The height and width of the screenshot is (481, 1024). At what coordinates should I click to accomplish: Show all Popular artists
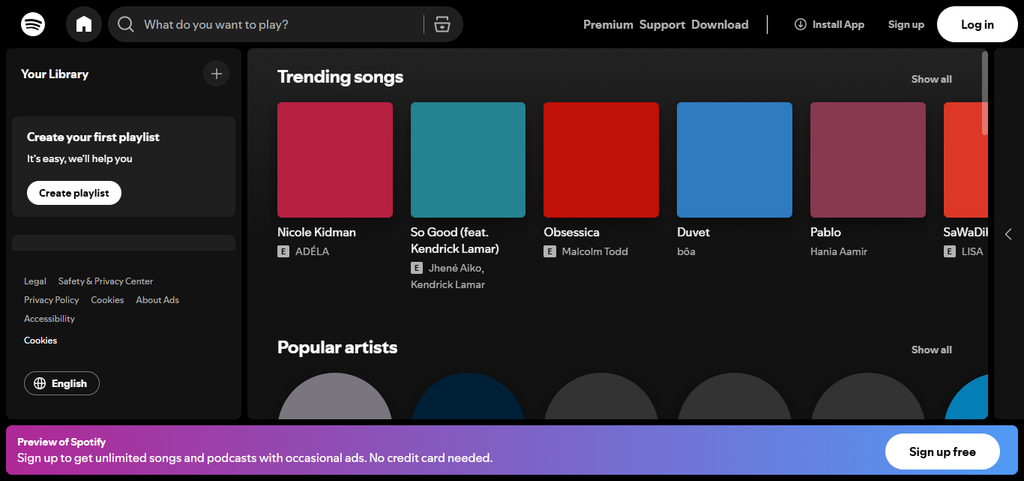coord(931,350)
